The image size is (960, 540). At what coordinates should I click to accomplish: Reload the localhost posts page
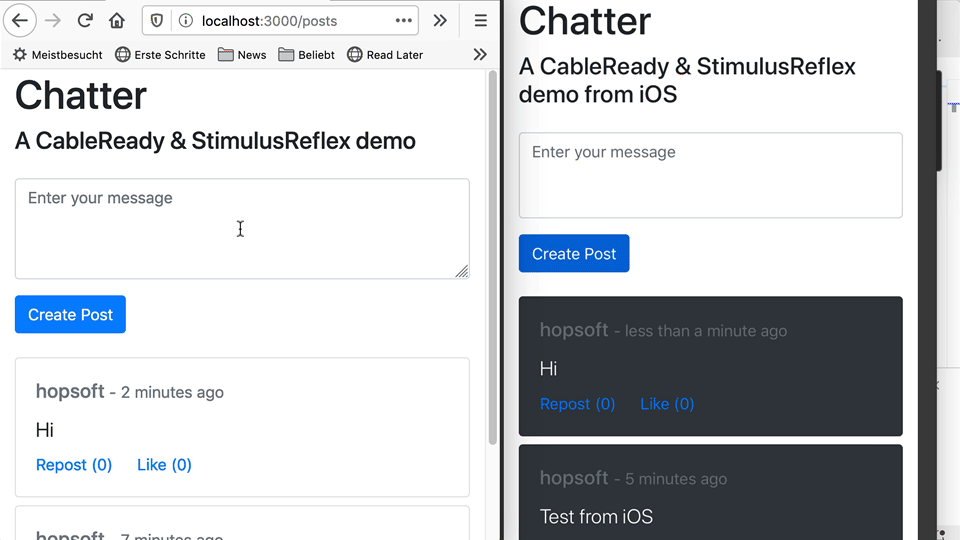click(x=85, y=21)
